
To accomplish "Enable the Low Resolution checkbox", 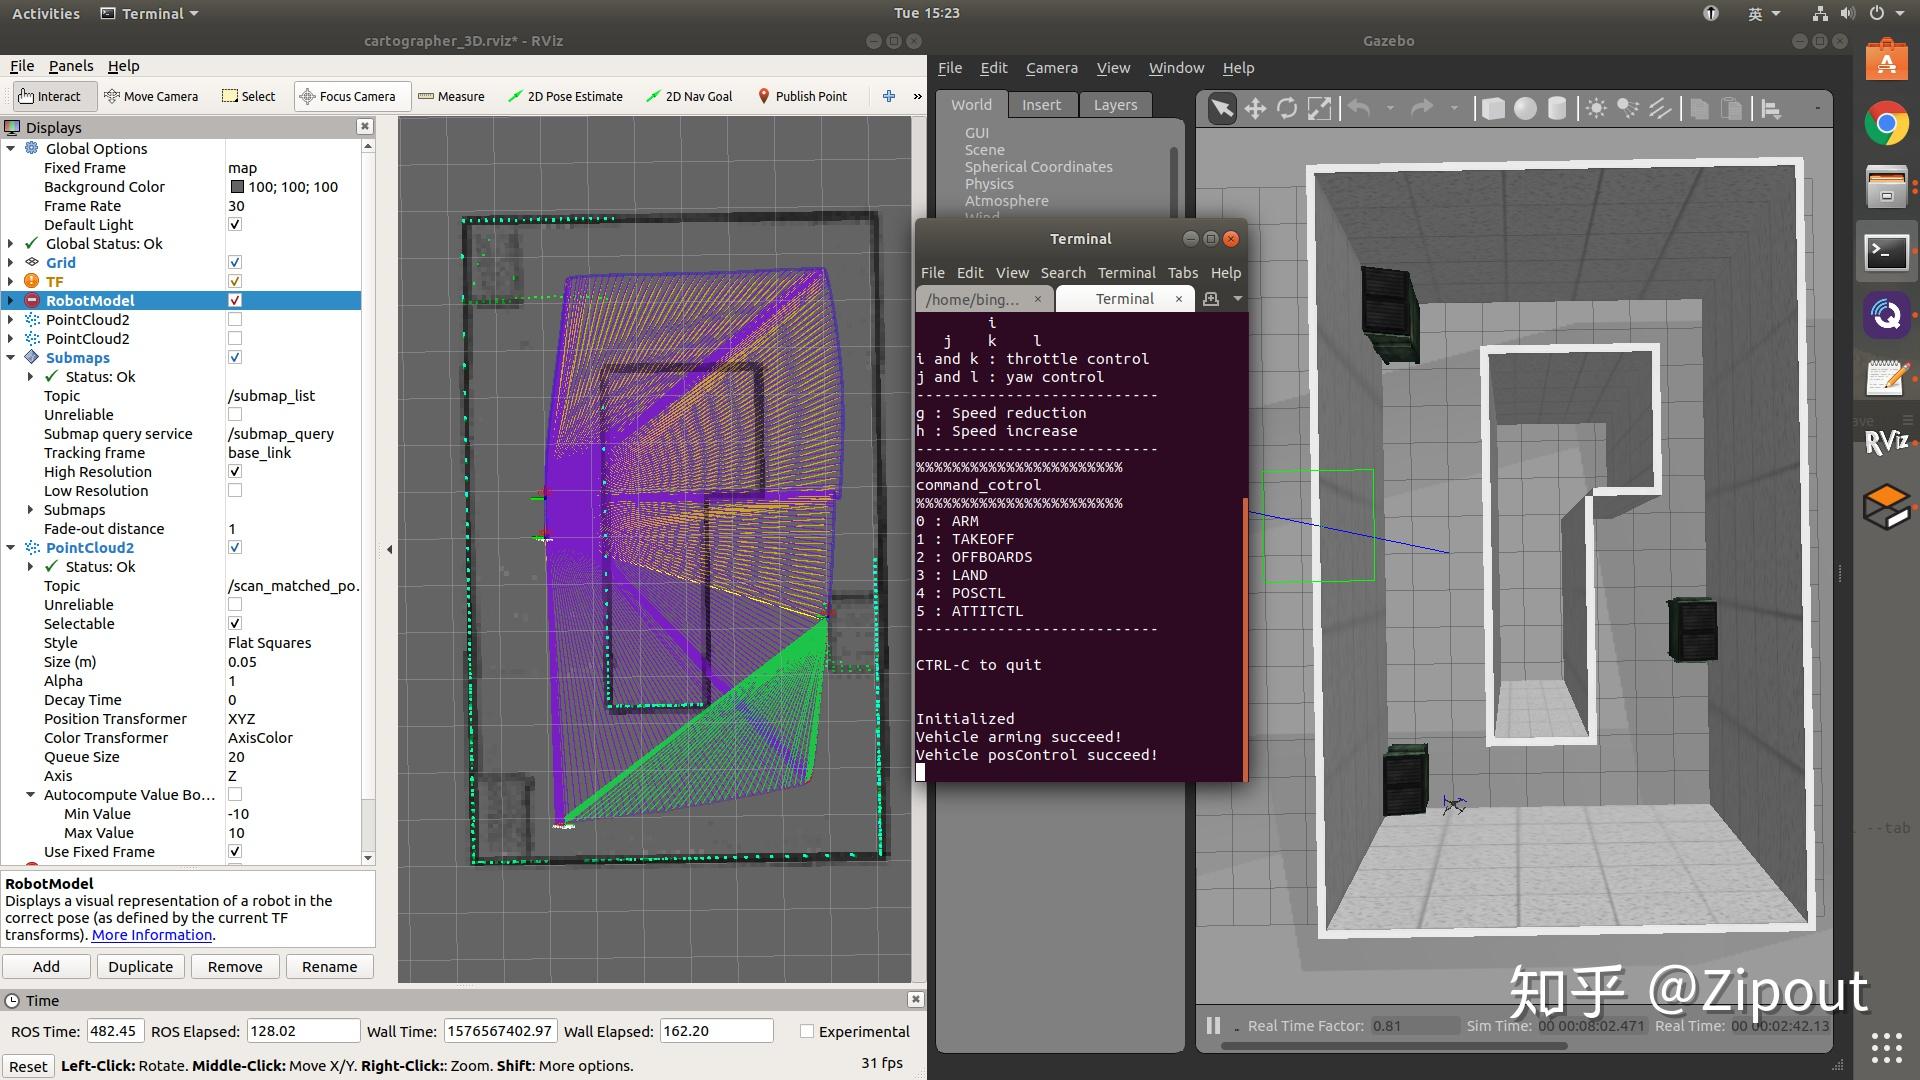I will click(x=235, y=490).
